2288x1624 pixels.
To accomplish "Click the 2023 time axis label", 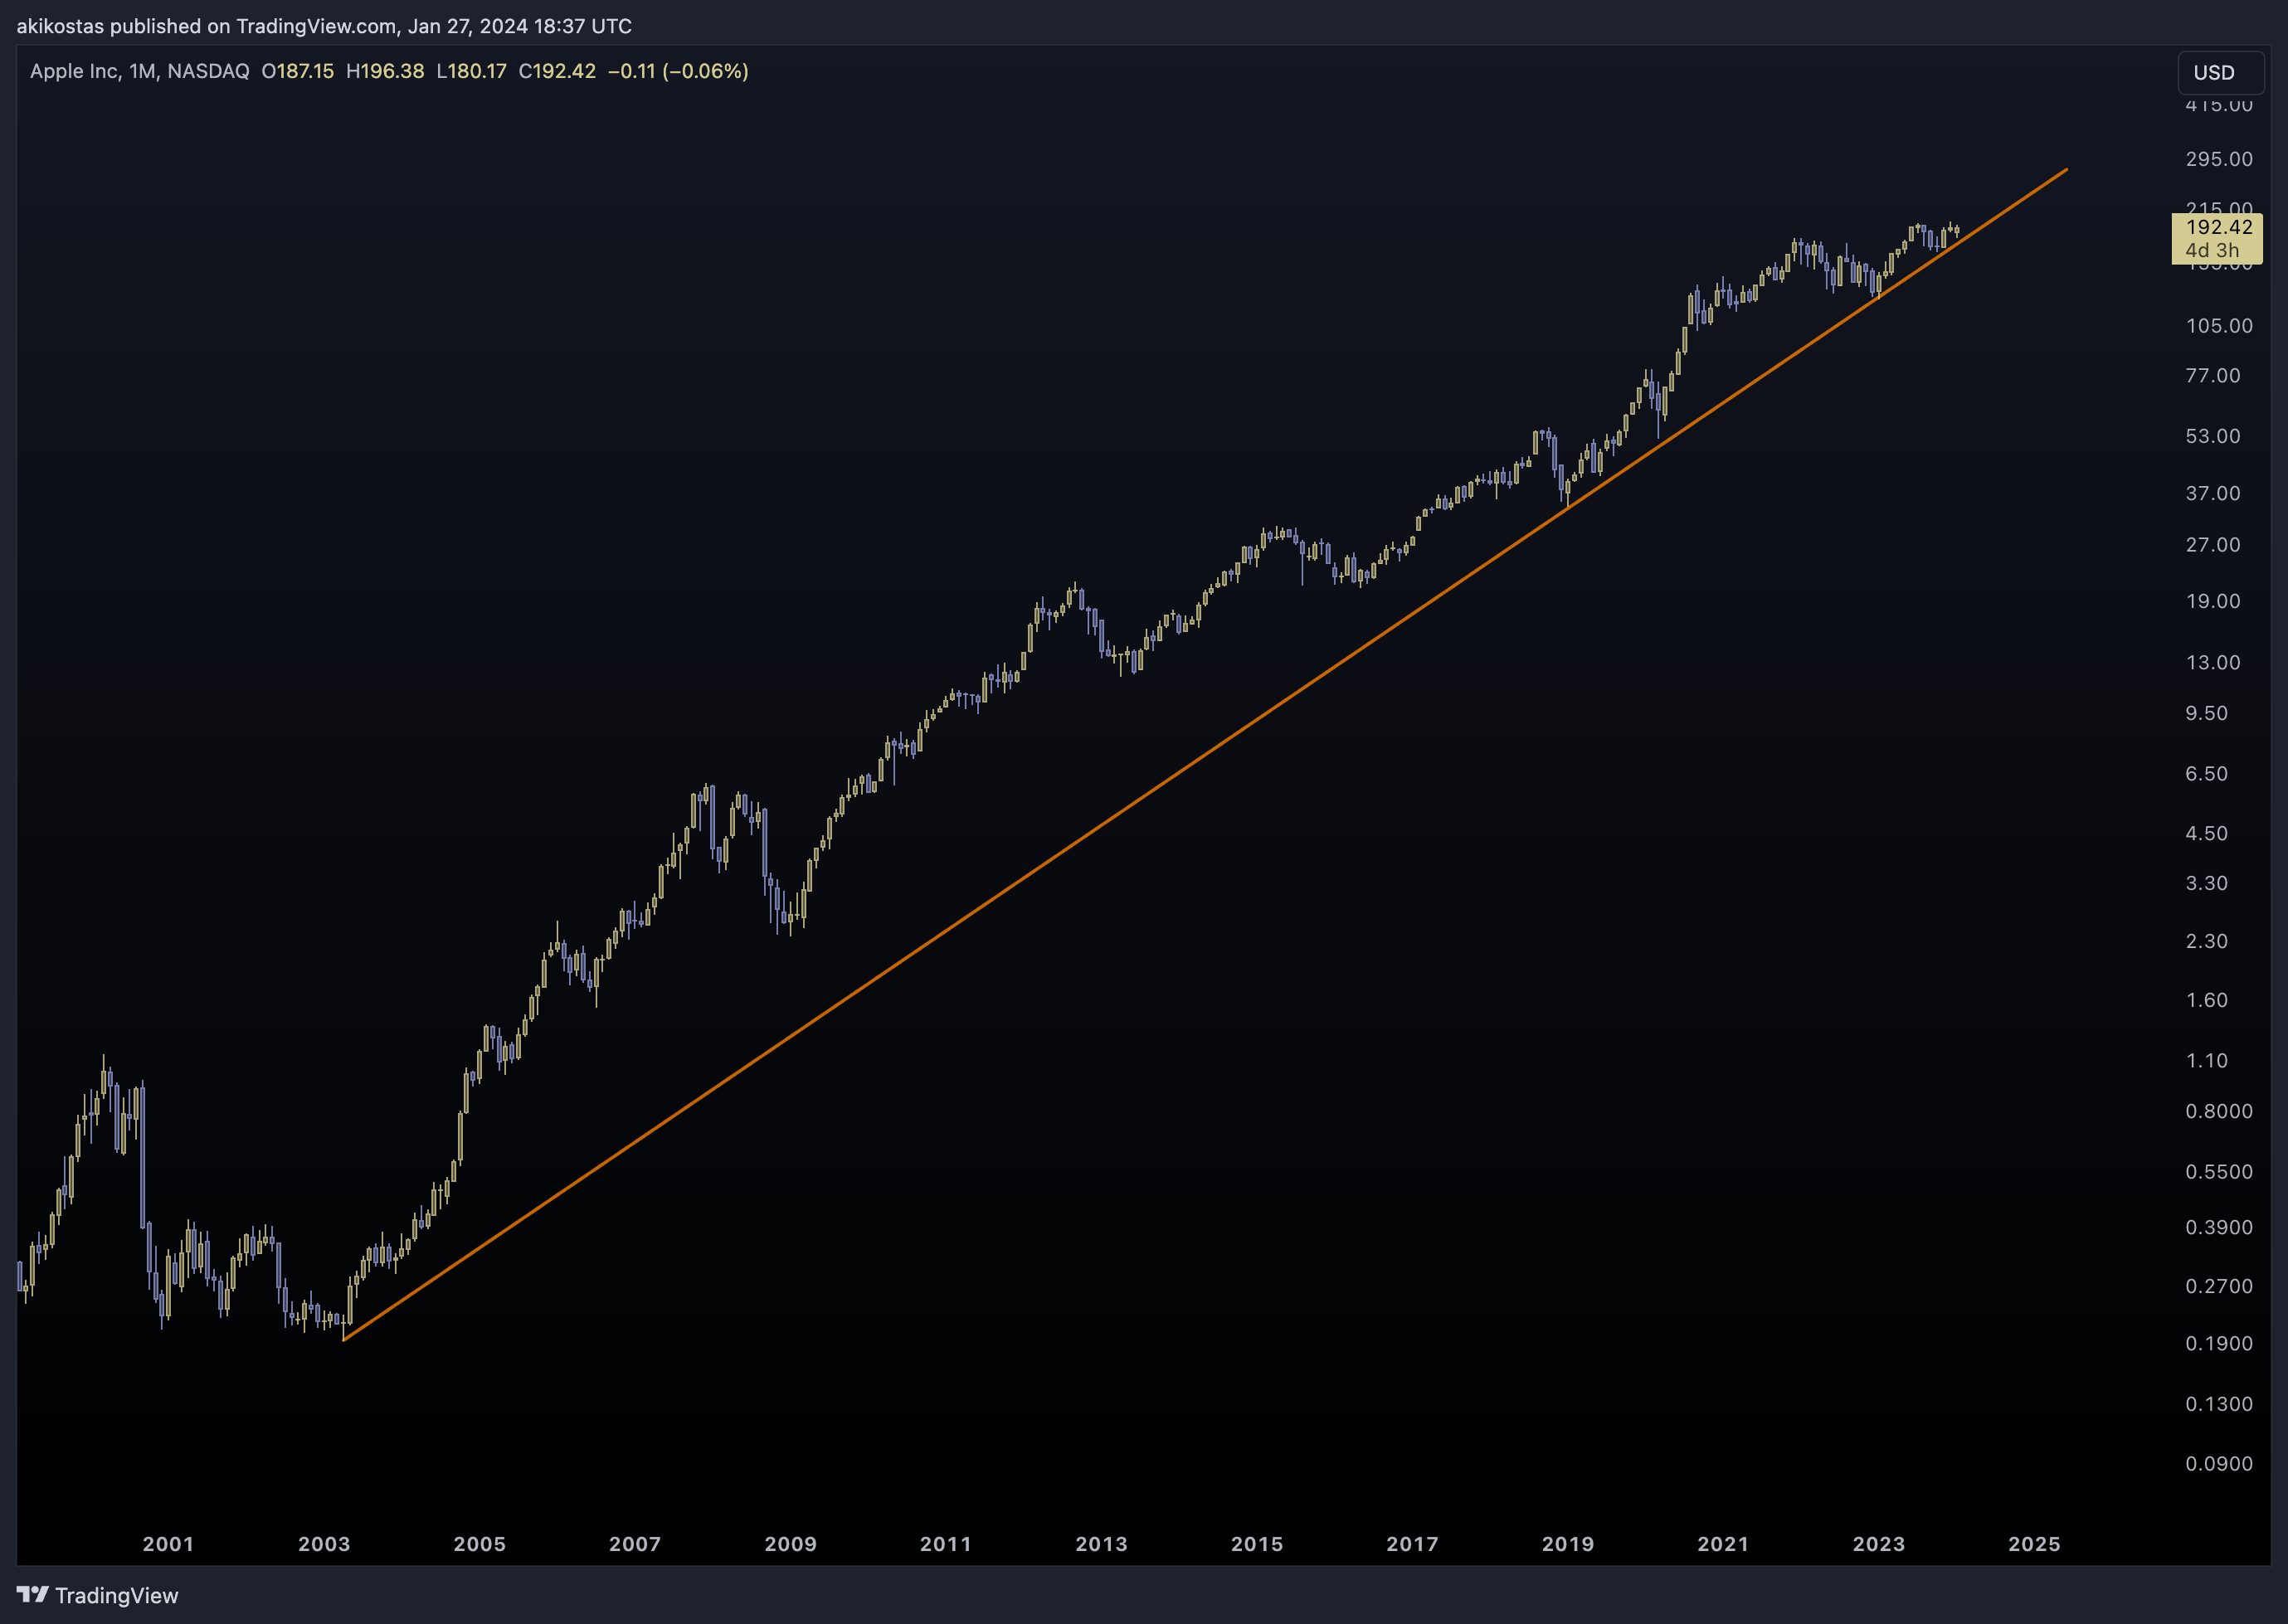I will (1879, 1543).
